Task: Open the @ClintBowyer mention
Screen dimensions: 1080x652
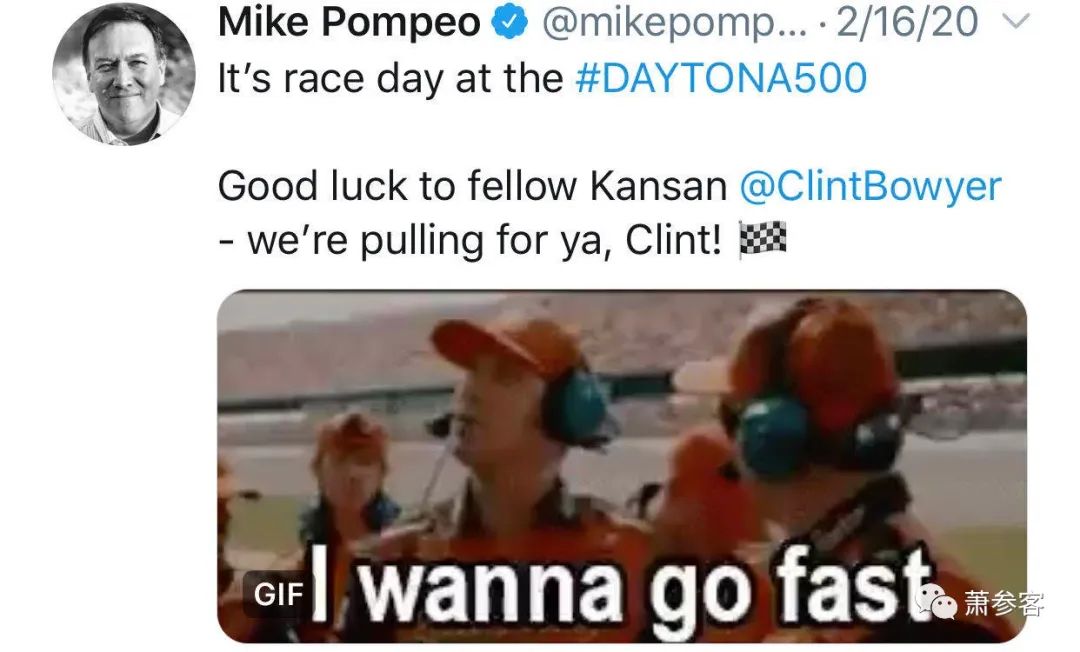Action: point(871,187)
